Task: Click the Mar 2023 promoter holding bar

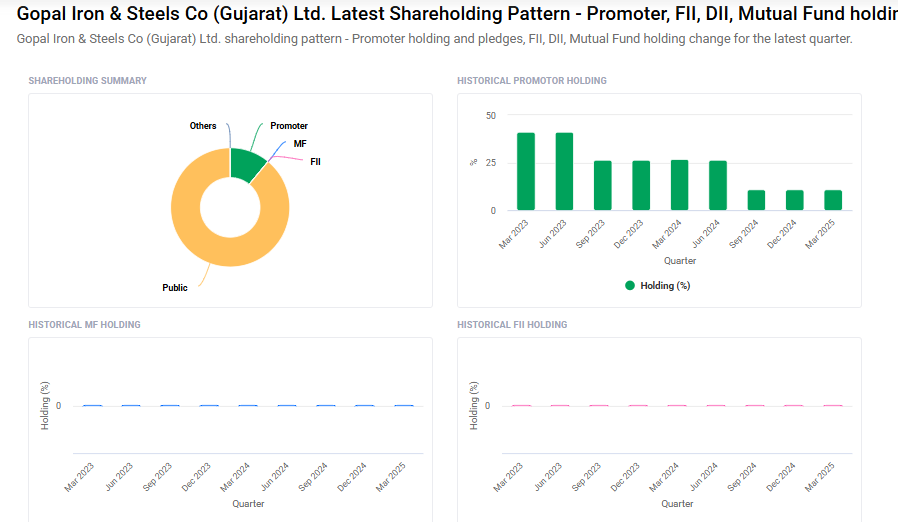Action: [x=526, y=171]
